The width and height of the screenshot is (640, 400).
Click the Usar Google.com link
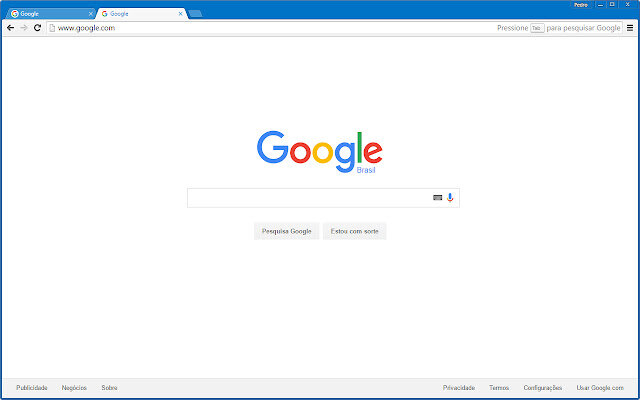point(600,388)
